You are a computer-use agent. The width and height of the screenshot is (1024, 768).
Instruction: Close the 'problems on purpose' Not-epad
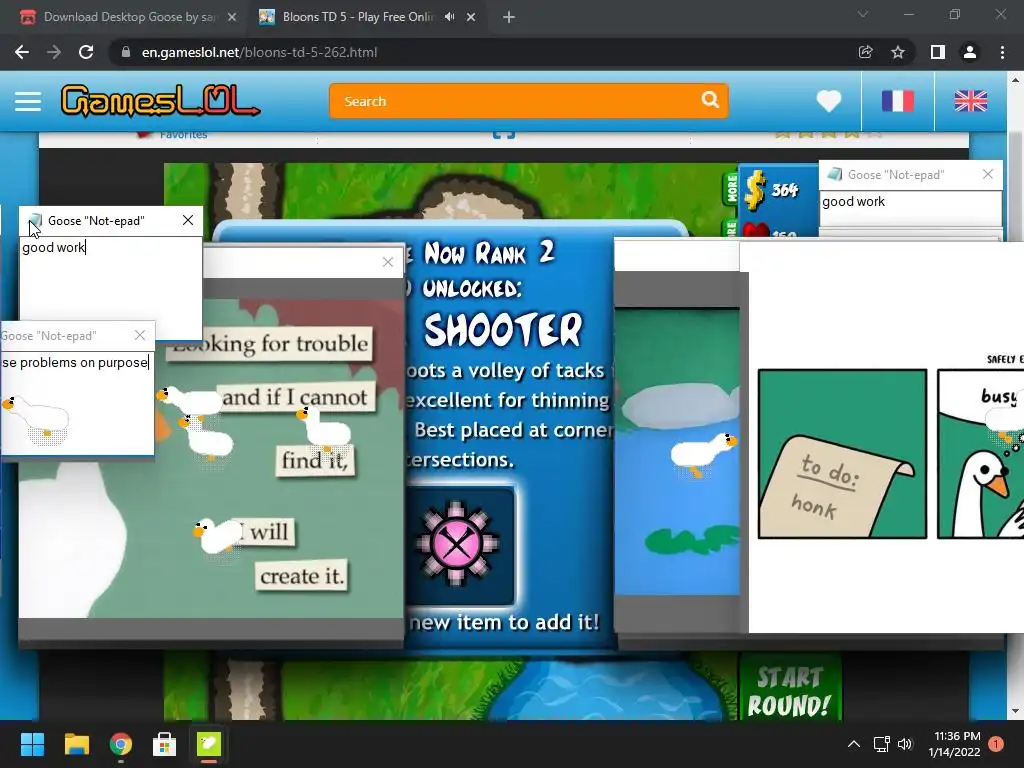140,335
